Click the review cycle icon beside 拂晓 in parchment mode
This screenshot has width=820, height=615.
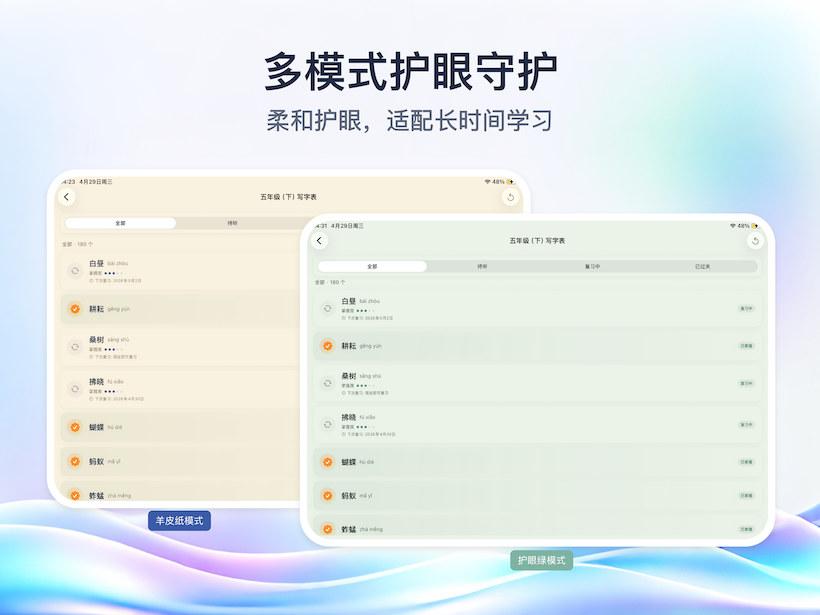tap(75, 389)
